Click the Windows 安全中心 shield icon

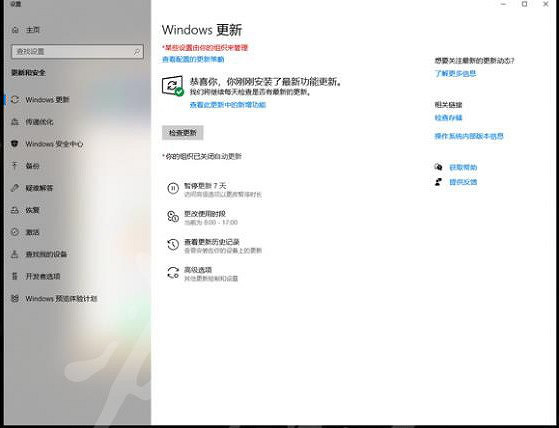click(15, 144)
